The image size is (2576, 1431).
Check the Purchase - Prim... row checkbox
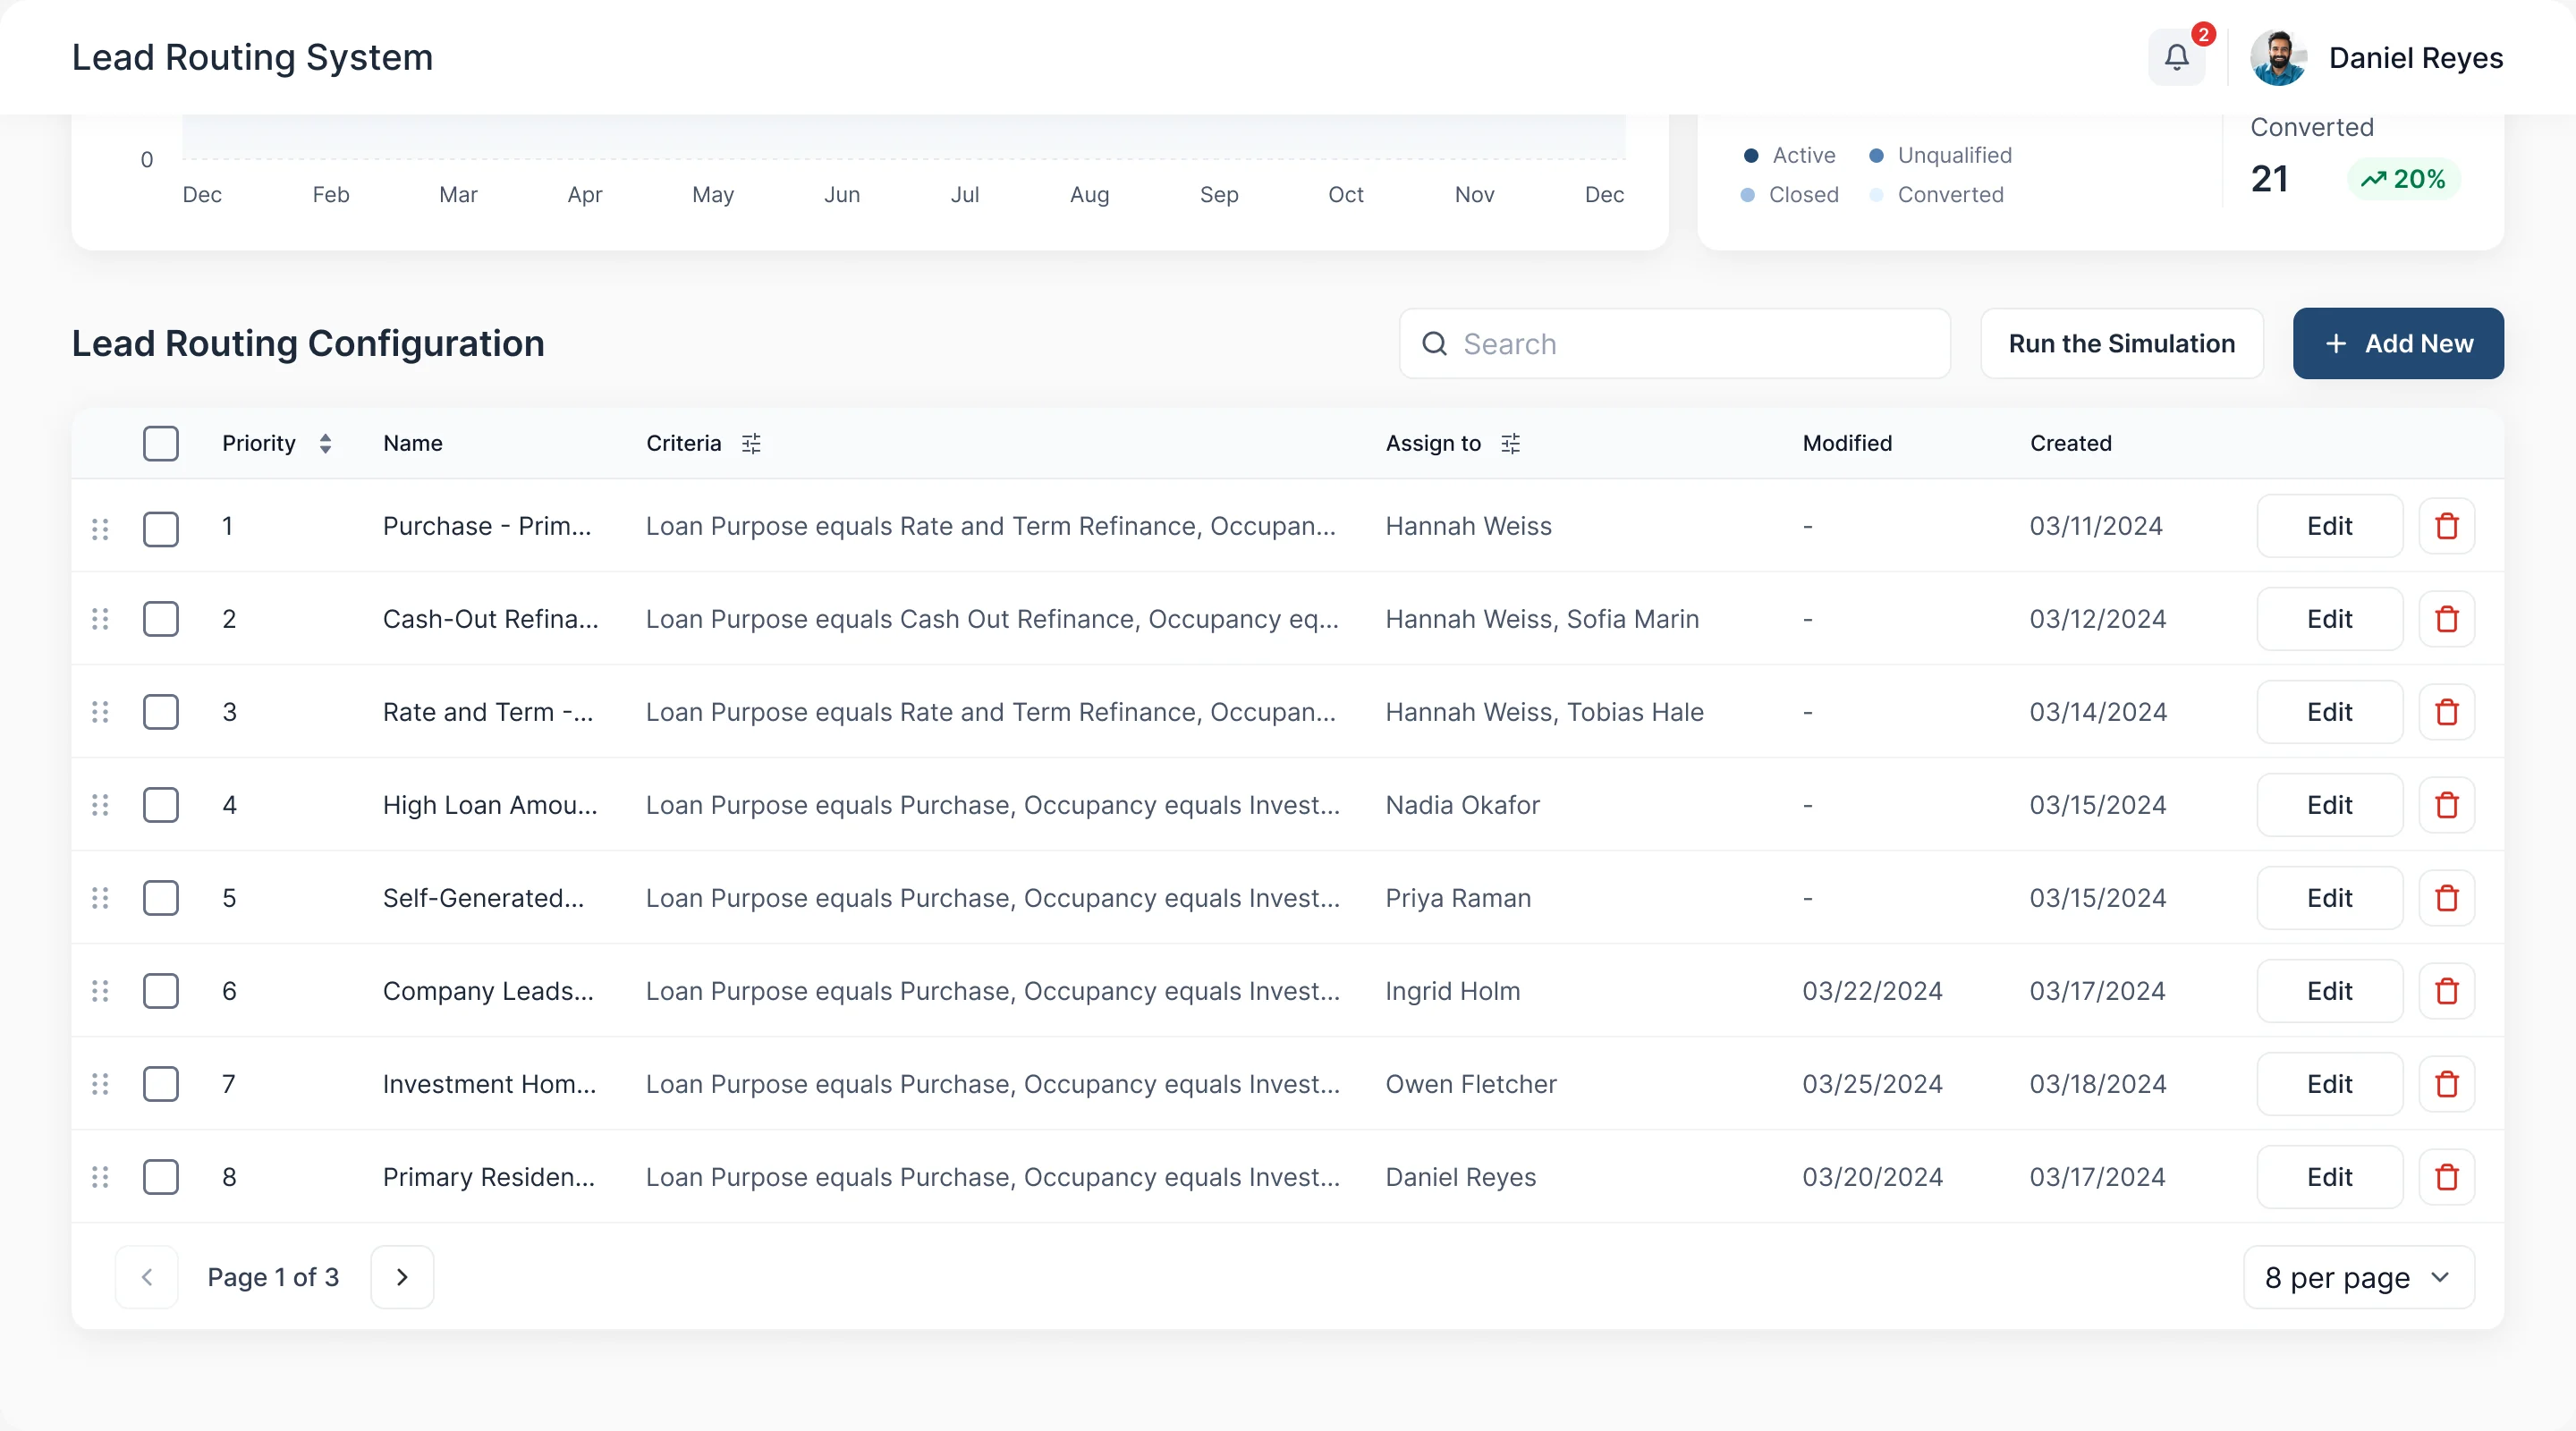point(161,529)
